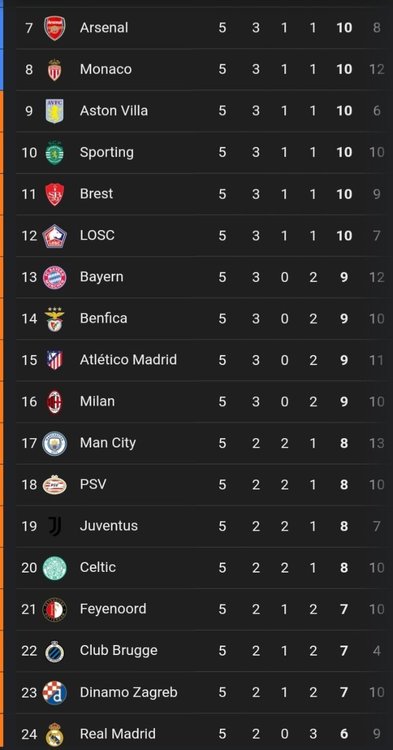
Task: Open the Brest team link
Action: pos(96,194)
